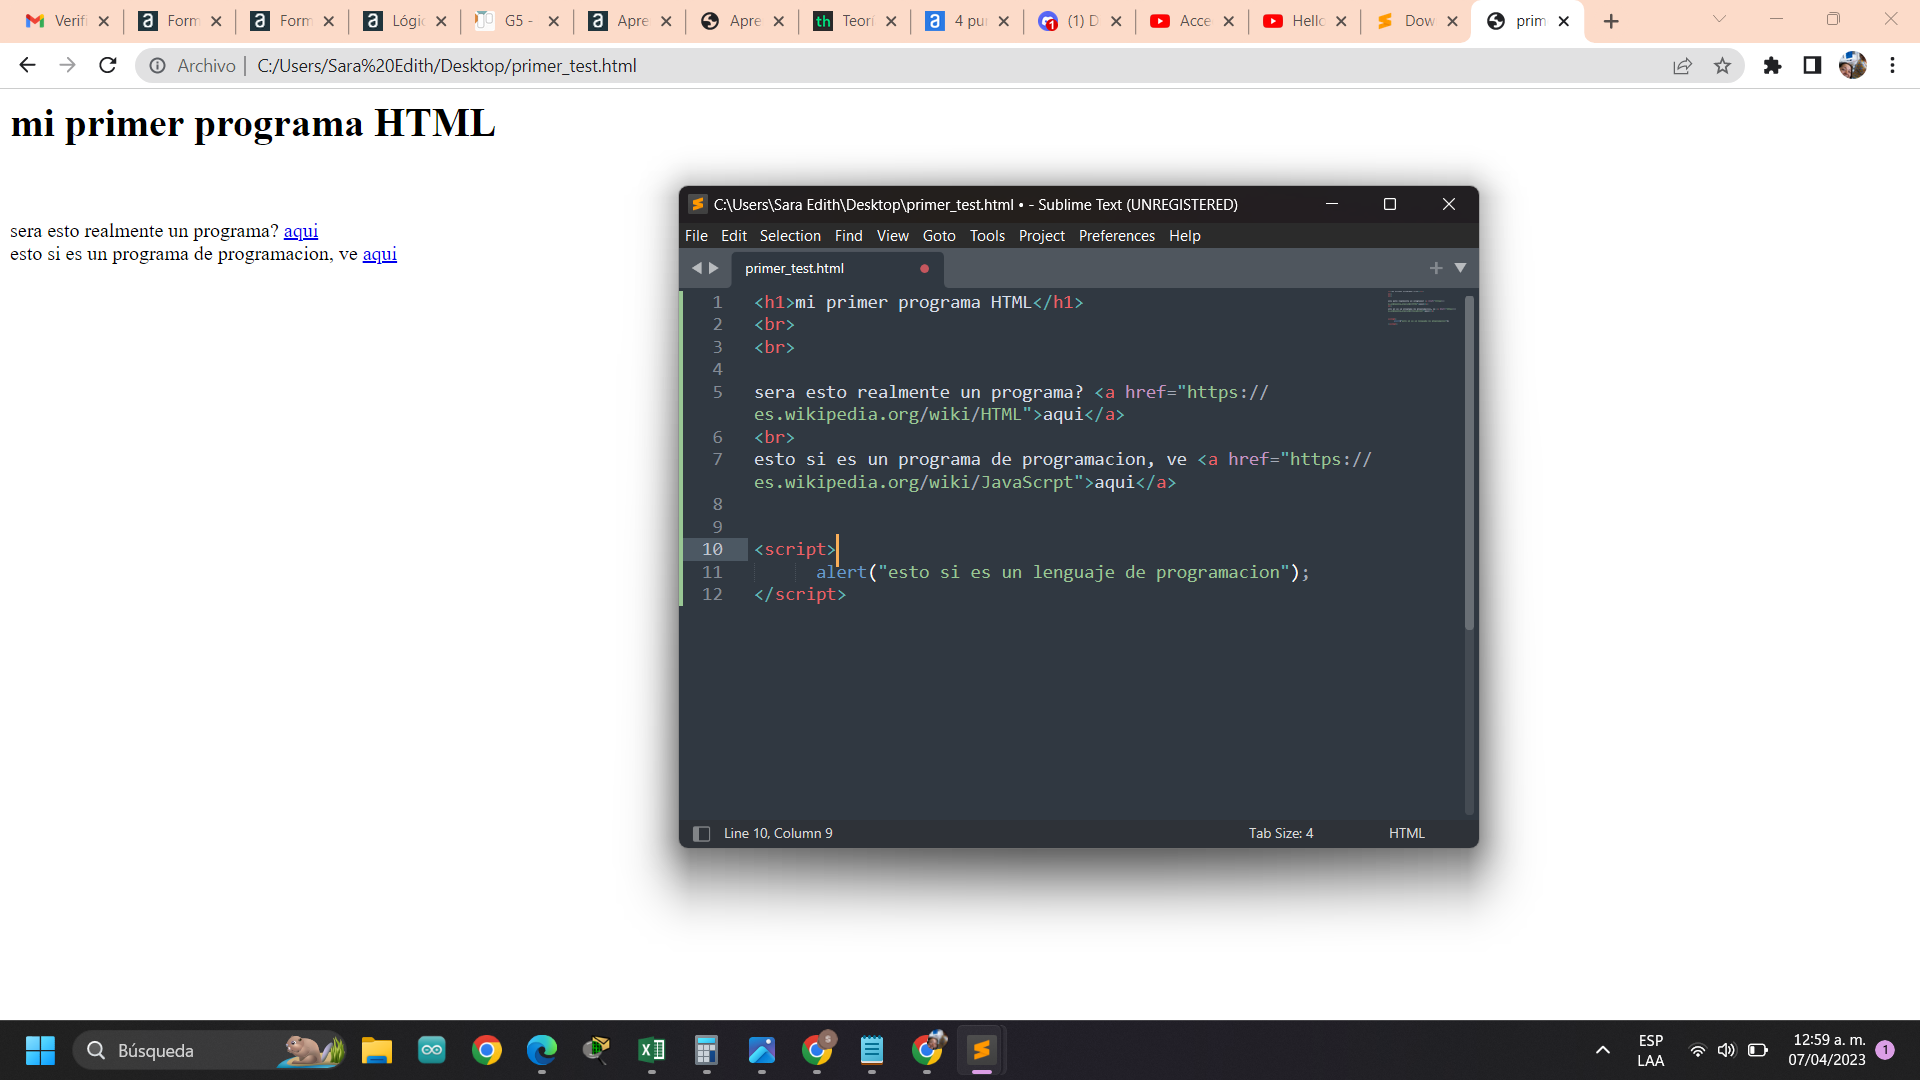Click the unsaved dot on primer_test.html tab
This screenshot has height=1080, width=1920.
[924, 269]
